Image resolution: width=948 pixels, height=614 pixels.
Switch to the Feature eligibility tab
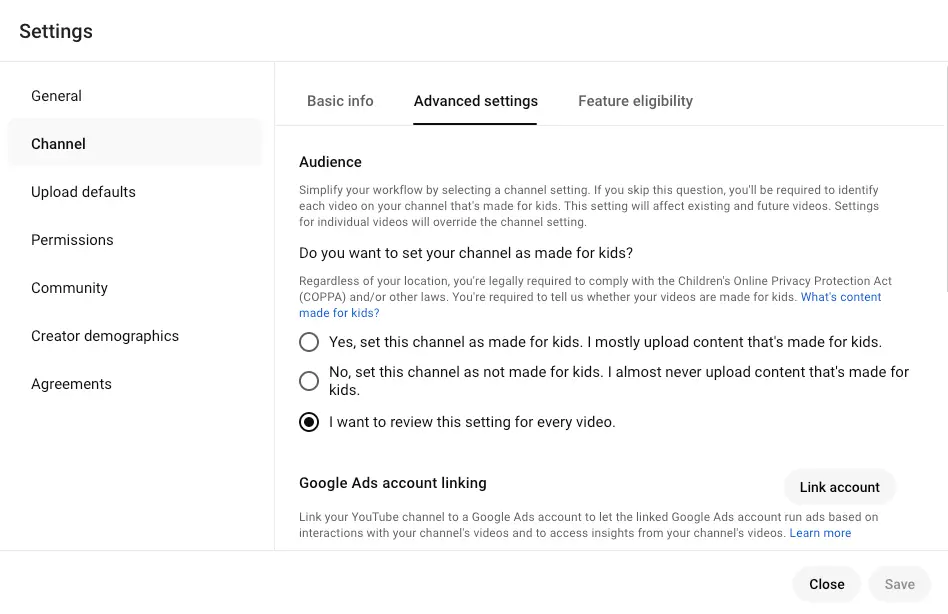635,101
